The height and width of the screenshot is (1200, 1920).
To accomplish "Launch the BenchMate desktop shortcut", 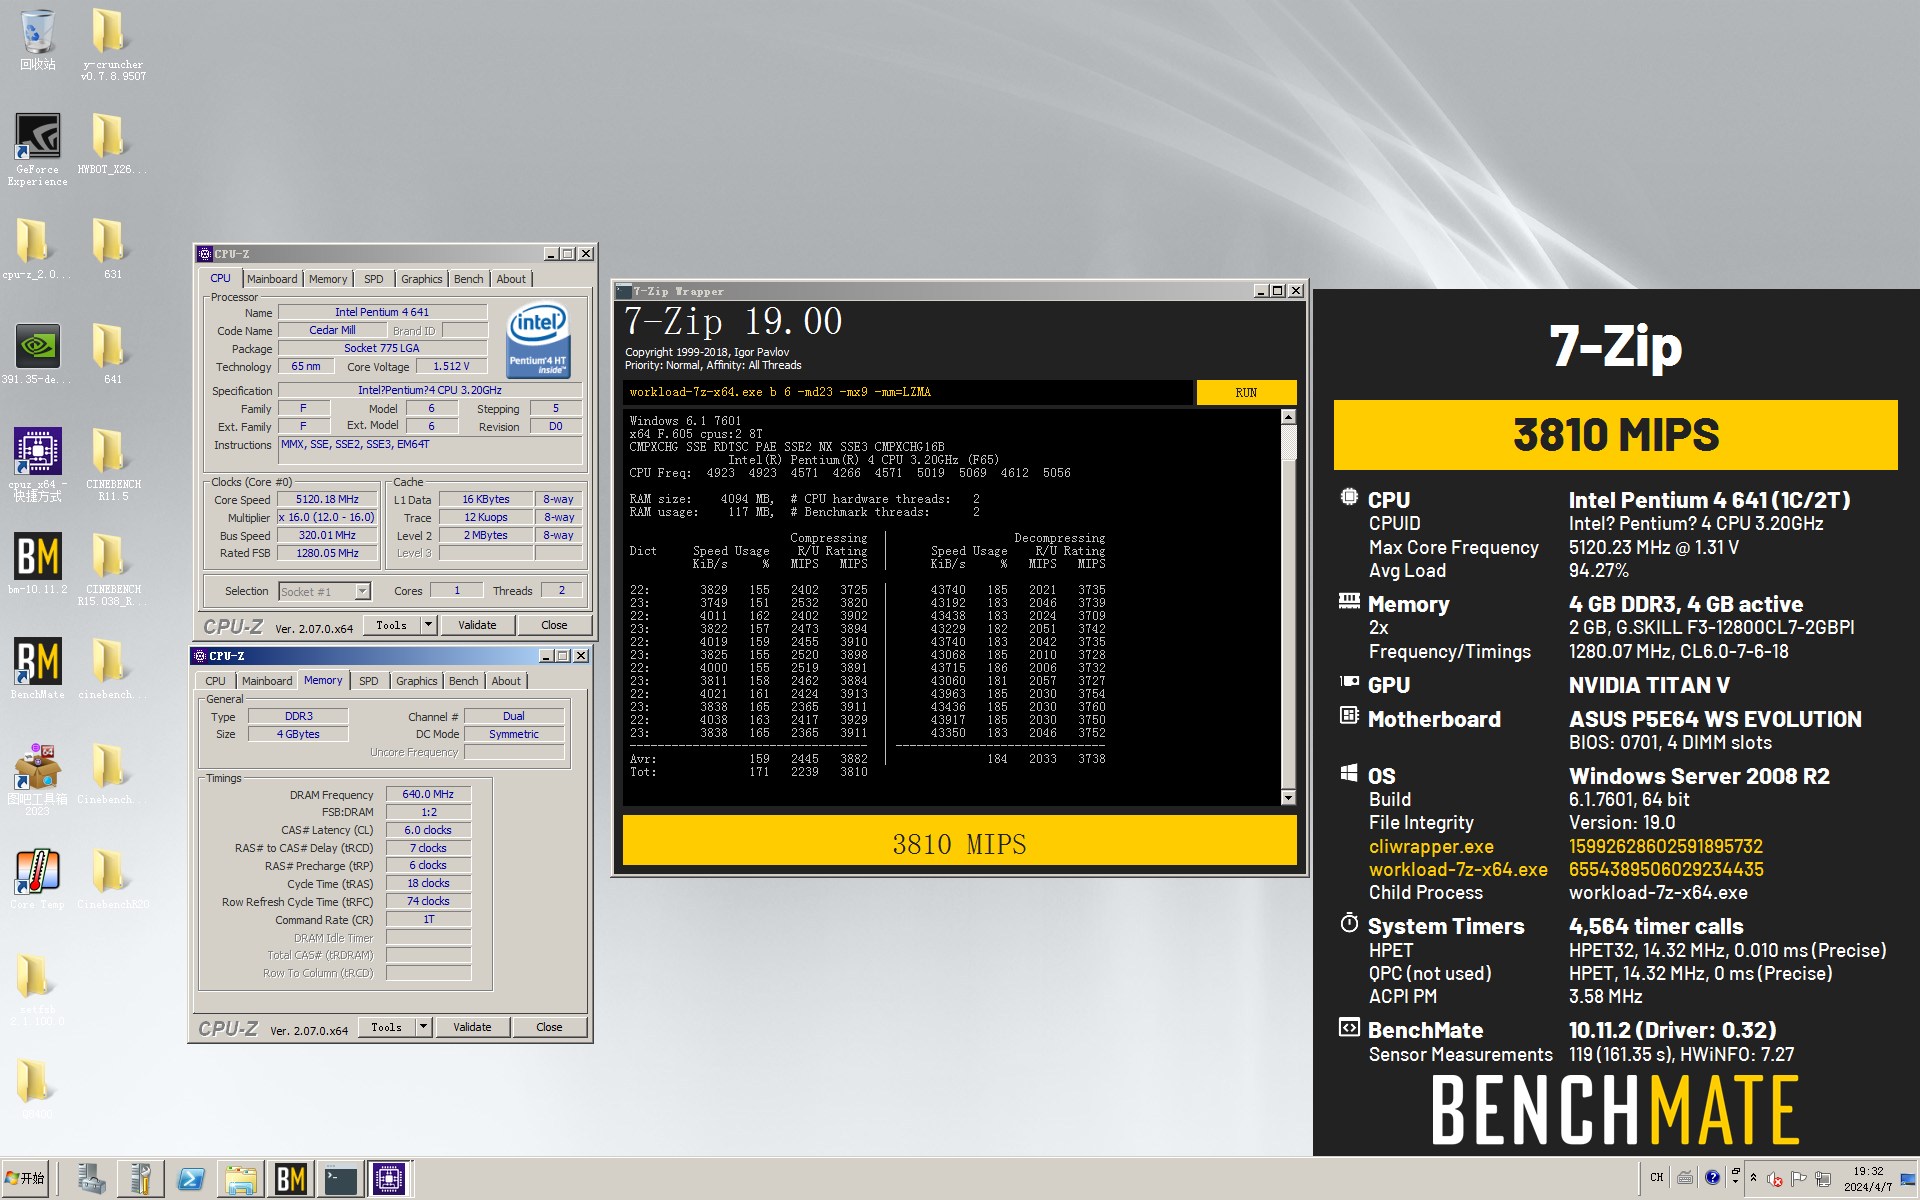I will coord(37,668).
